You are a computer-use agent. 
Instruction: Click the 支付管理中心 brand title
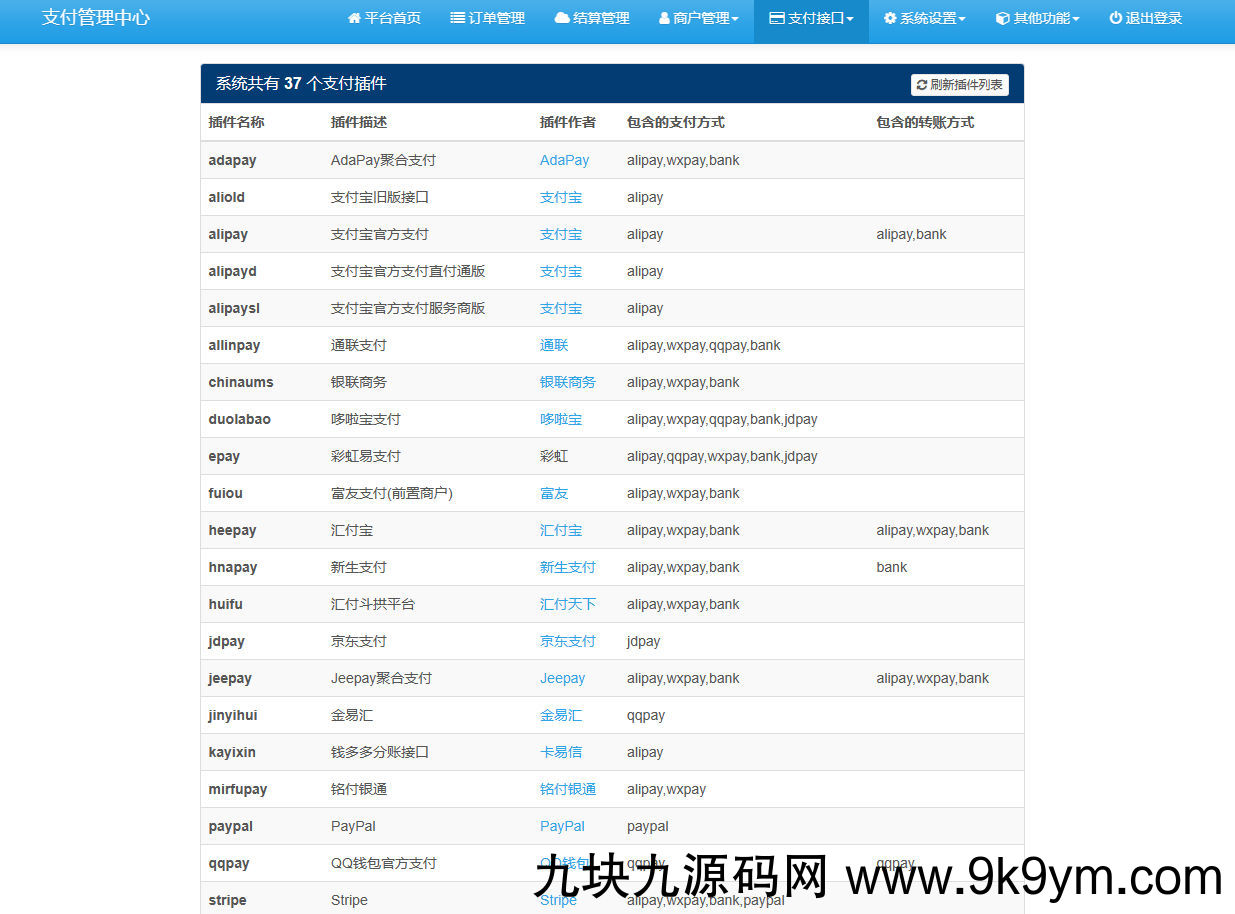pos(96,18)
